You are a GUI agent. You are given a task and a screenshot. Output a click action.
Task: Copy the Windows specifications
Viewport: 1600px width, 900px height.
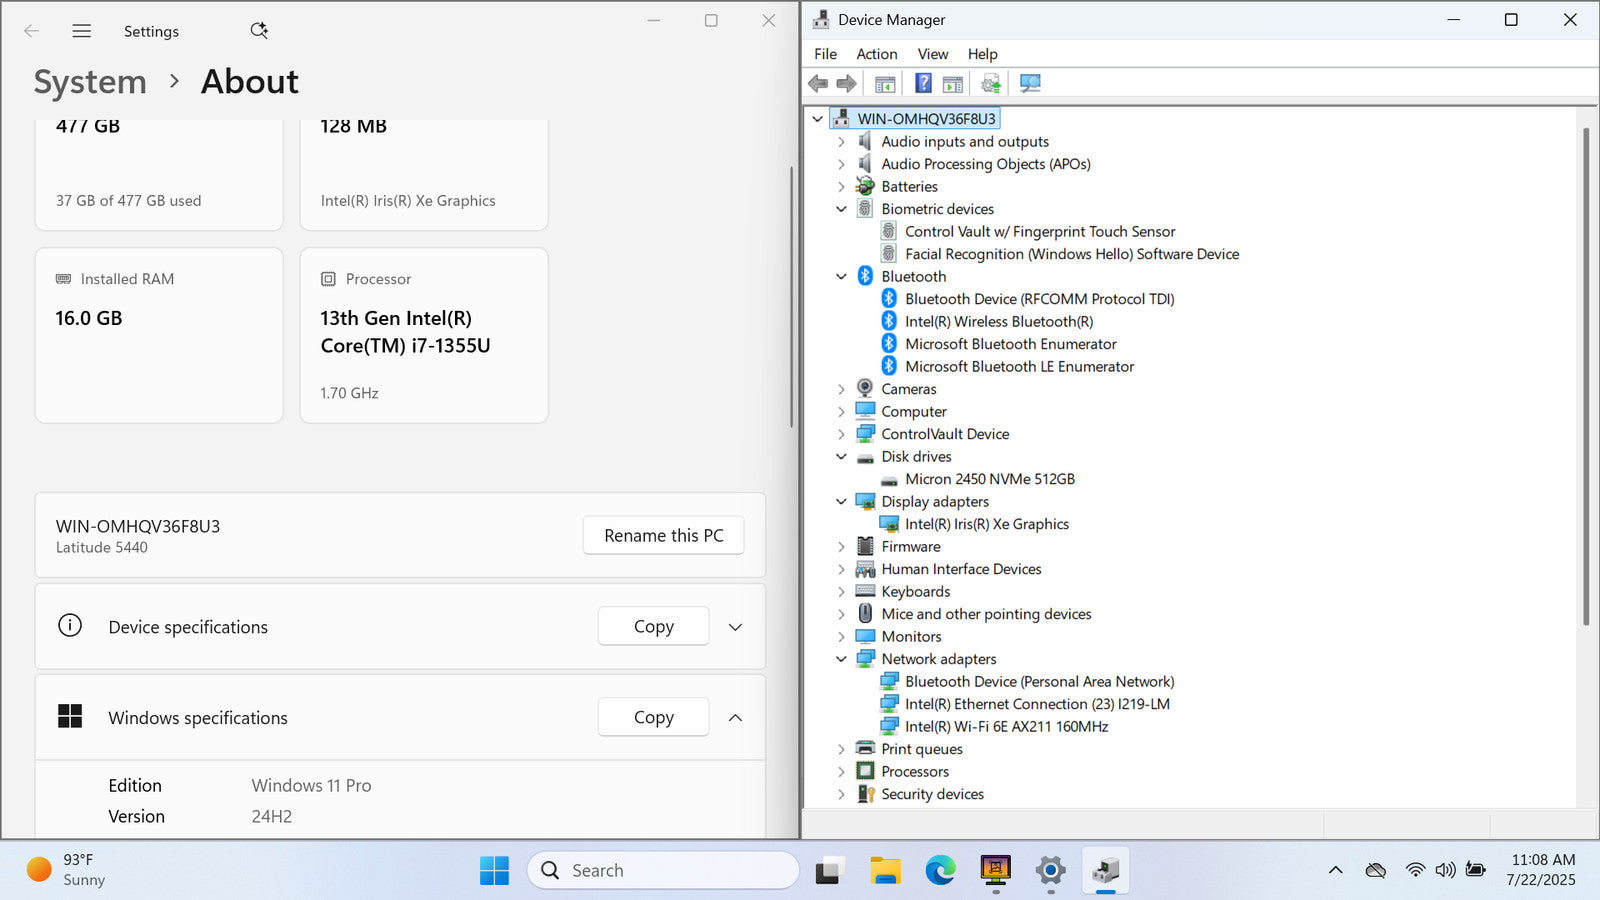[x=654, y=717]
